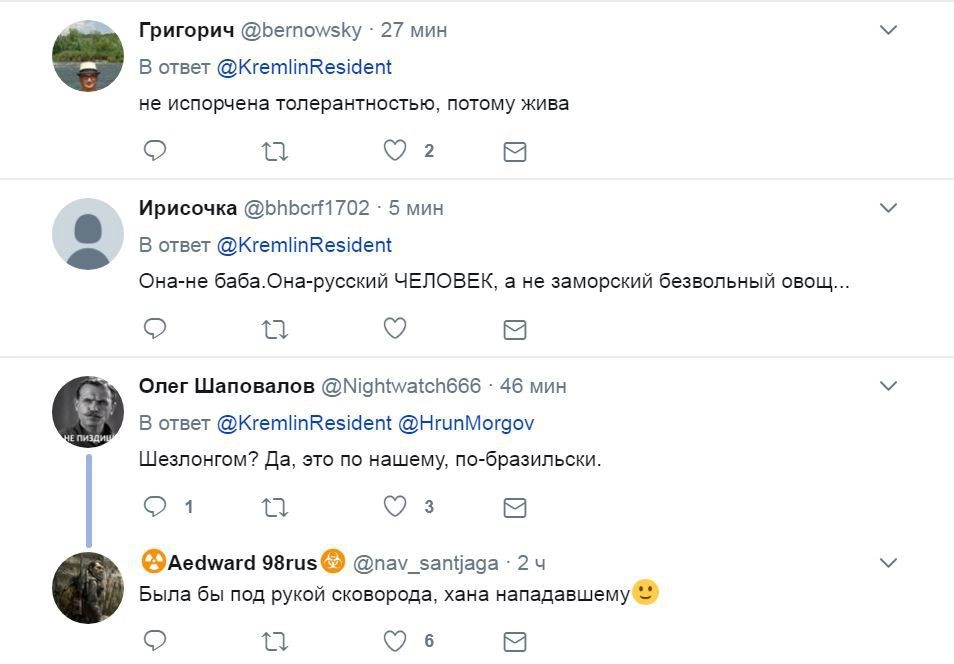The image size is (954, 664).
Task: Click Aedward 98rus's username
Action: [x=425, y=563]
